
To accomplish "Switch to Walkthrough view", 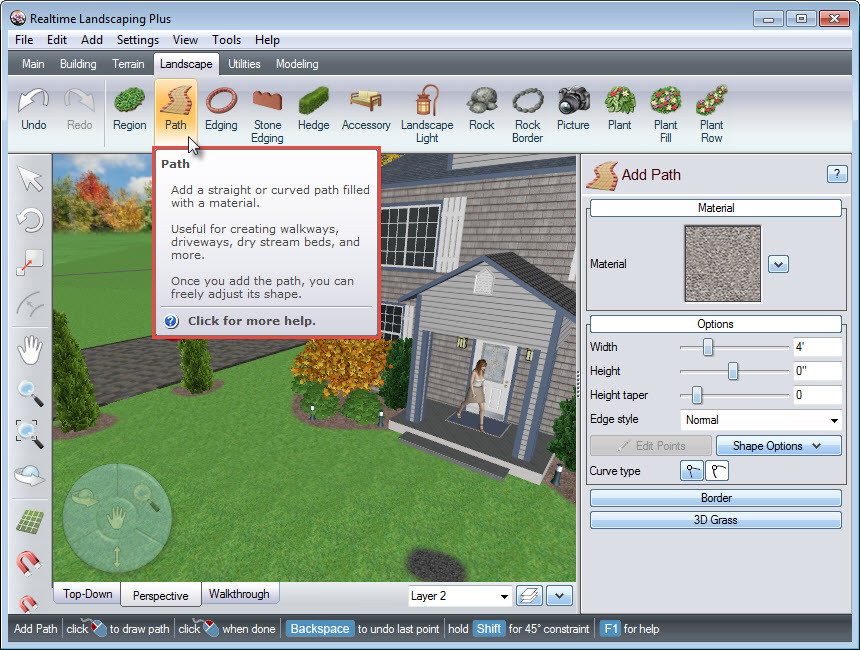I will tap(239, 594).
